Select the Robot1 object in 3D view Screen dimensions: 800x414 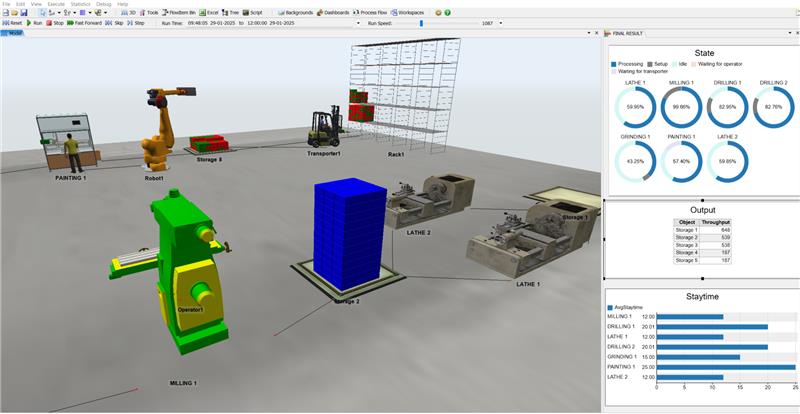(160, 129)
